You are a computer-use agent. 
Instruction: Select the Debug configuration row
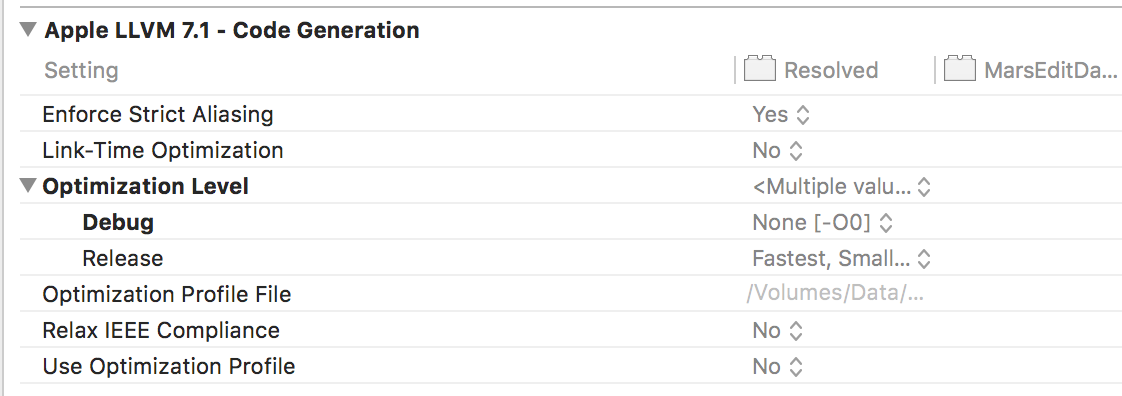pos(571,222)
